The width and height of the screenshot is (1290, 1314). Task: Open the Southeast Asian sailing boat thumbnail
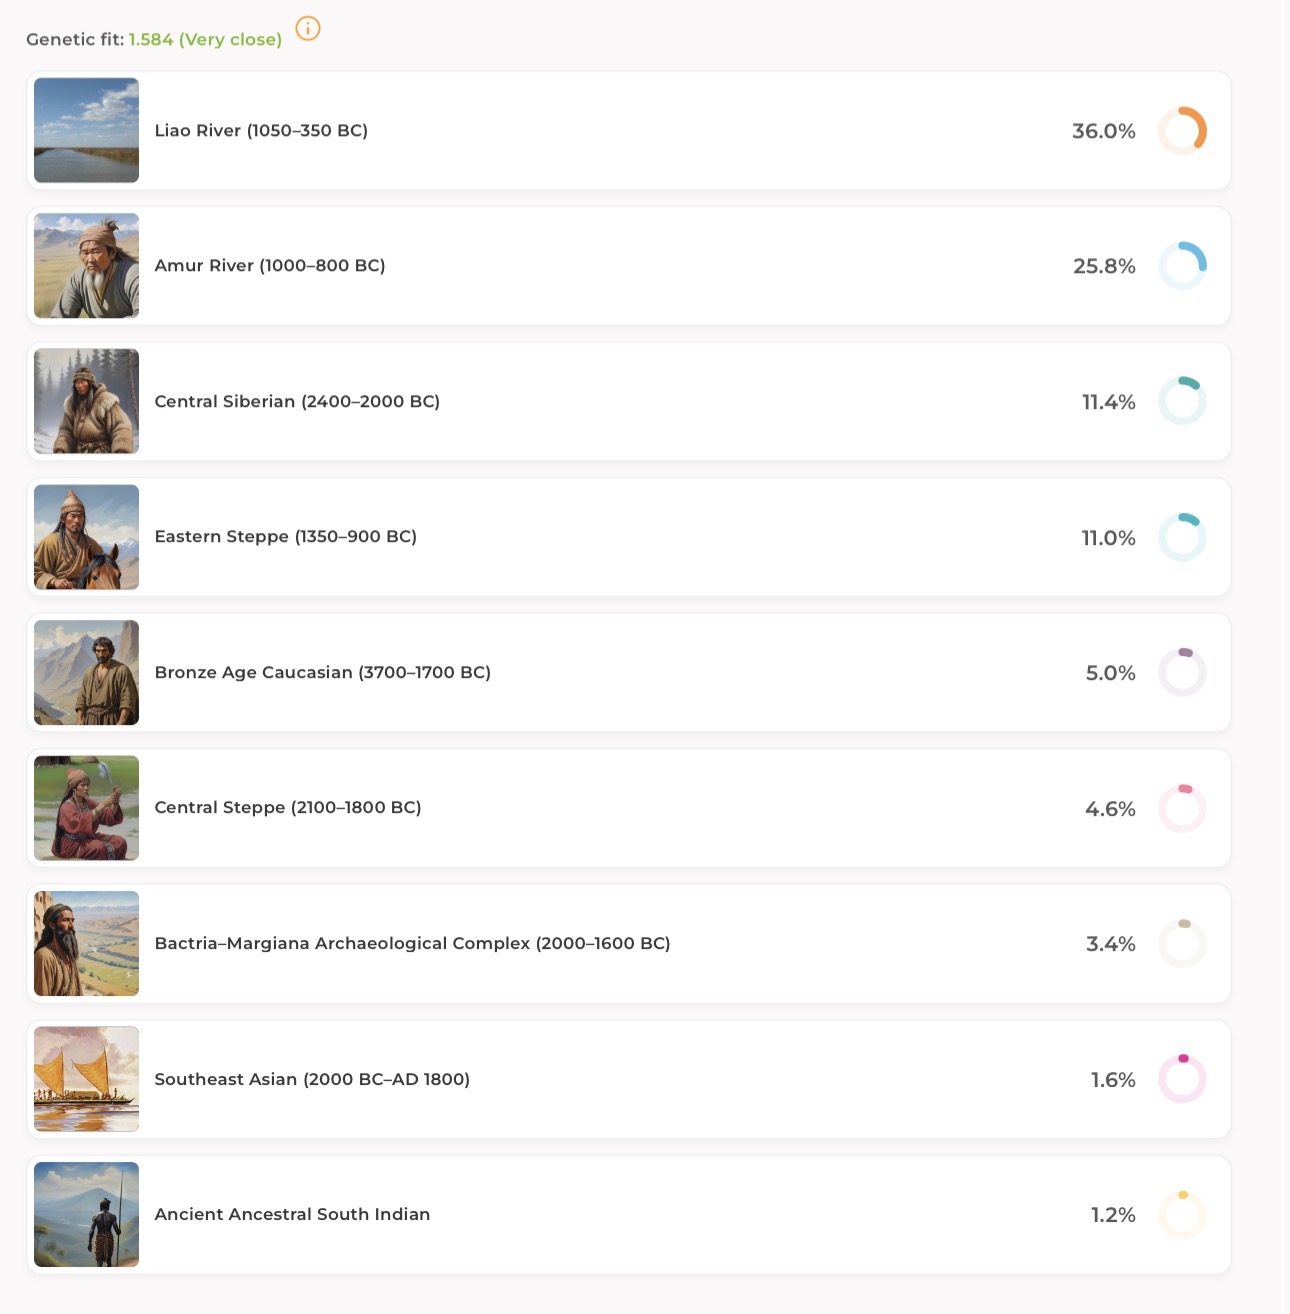[x=86, y=1079]
